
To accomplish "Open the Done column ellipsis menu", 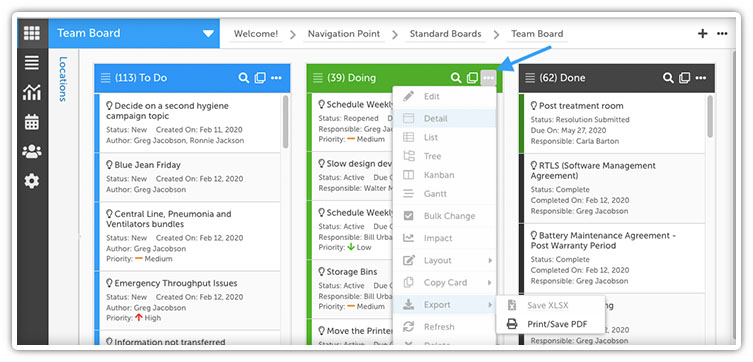I will [x=701, y=78].
